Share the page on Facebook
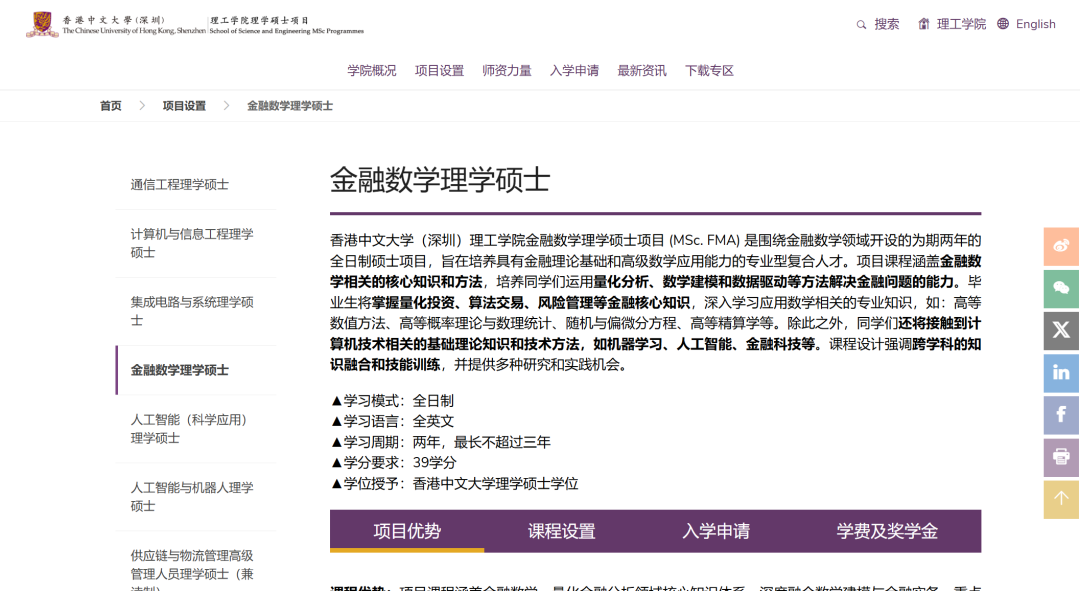 [x=1061, y=415]
